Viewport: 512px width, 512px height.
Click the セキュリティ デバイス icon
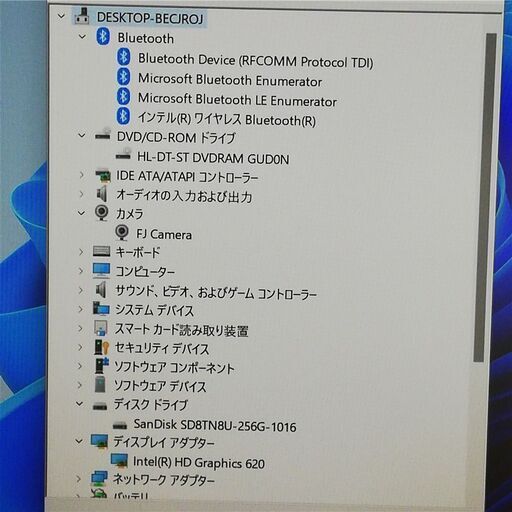tap(101, 347)
